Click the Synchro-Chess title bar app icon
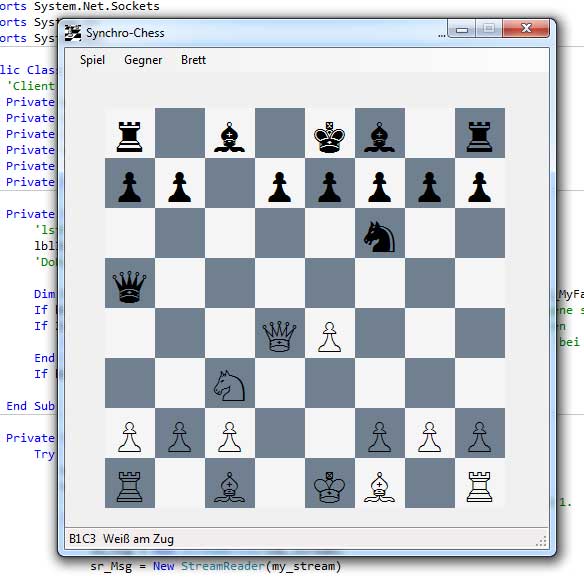 tap(73, 33)
